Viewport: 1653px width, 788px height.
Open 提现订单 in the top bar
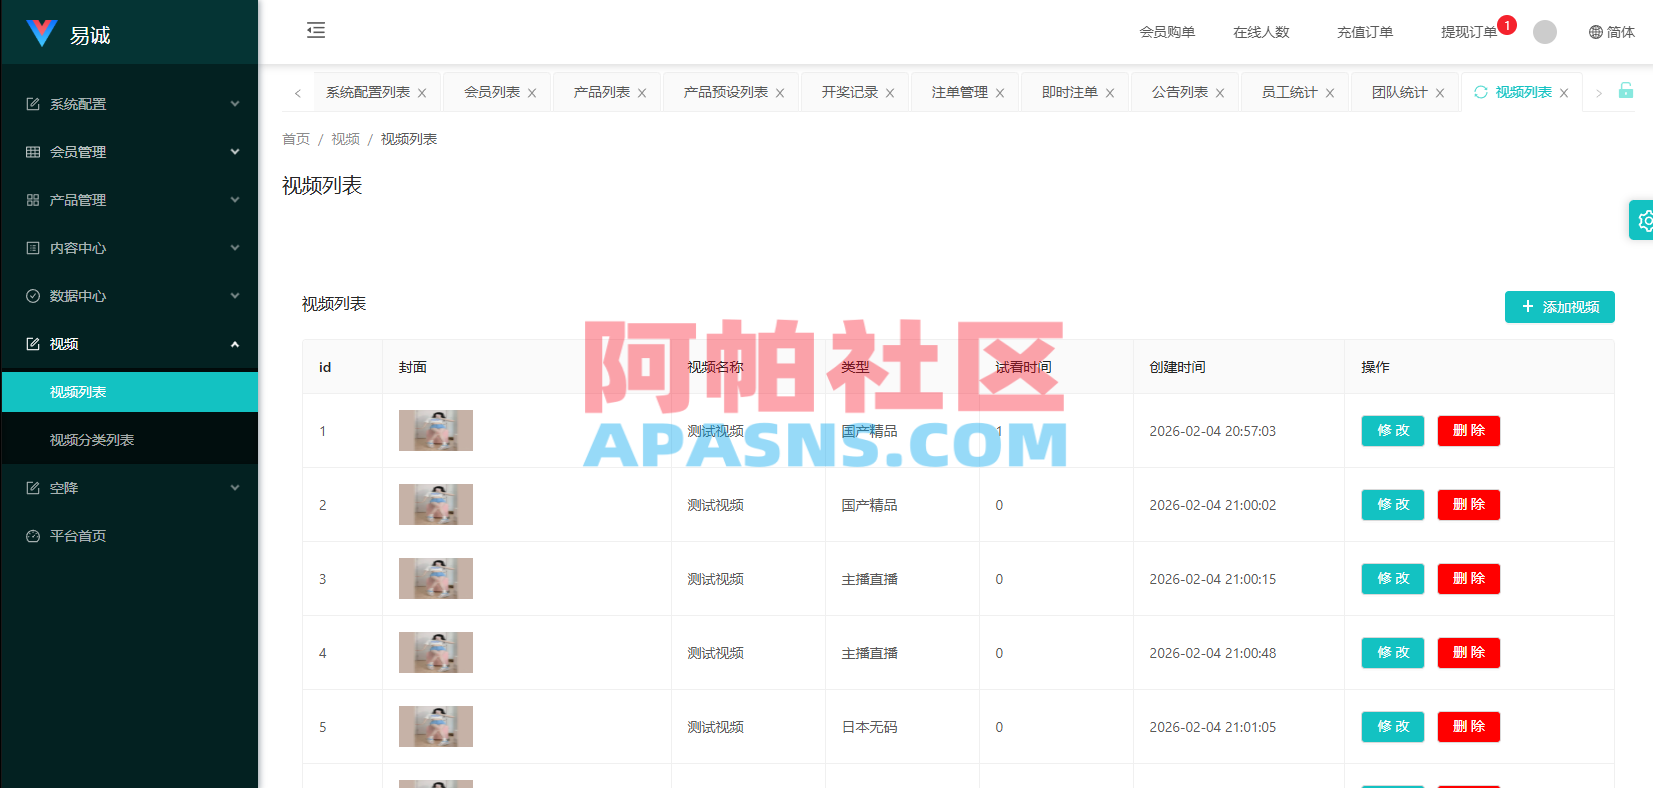(x=1469, y=32)
